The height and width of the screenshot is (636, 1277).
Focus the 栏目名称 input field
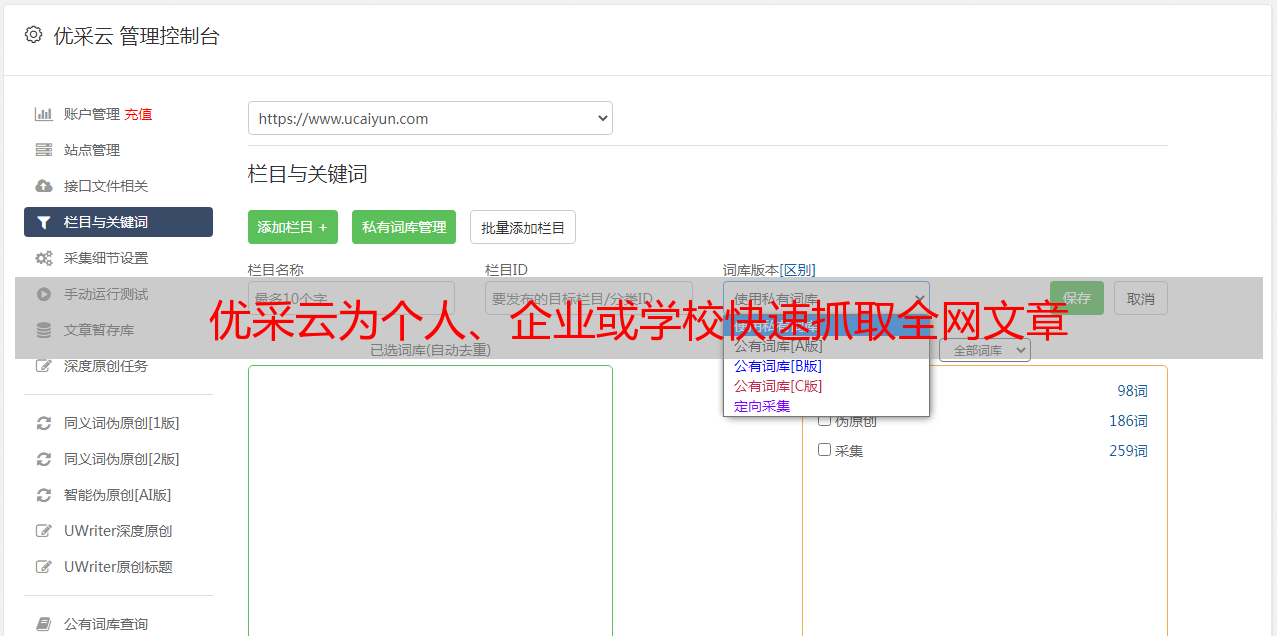point(351,298)
